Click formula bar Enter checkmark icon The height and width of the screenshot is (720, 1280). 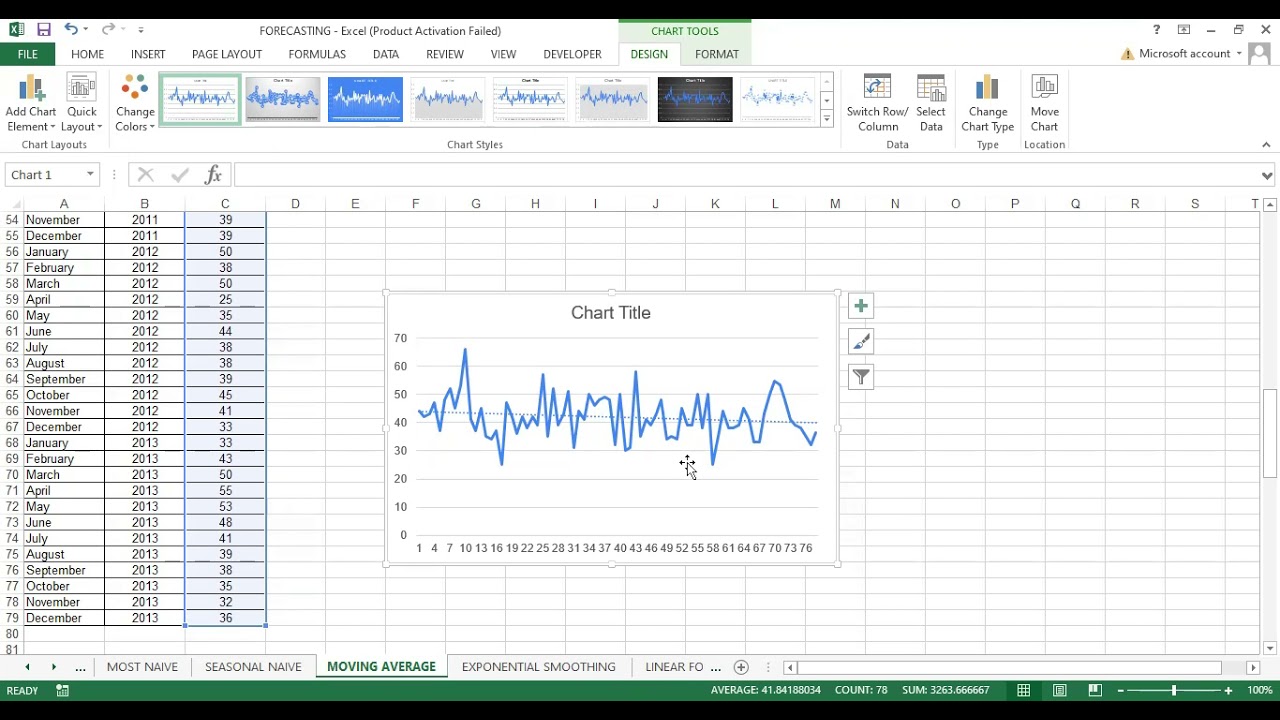point(180,175)
